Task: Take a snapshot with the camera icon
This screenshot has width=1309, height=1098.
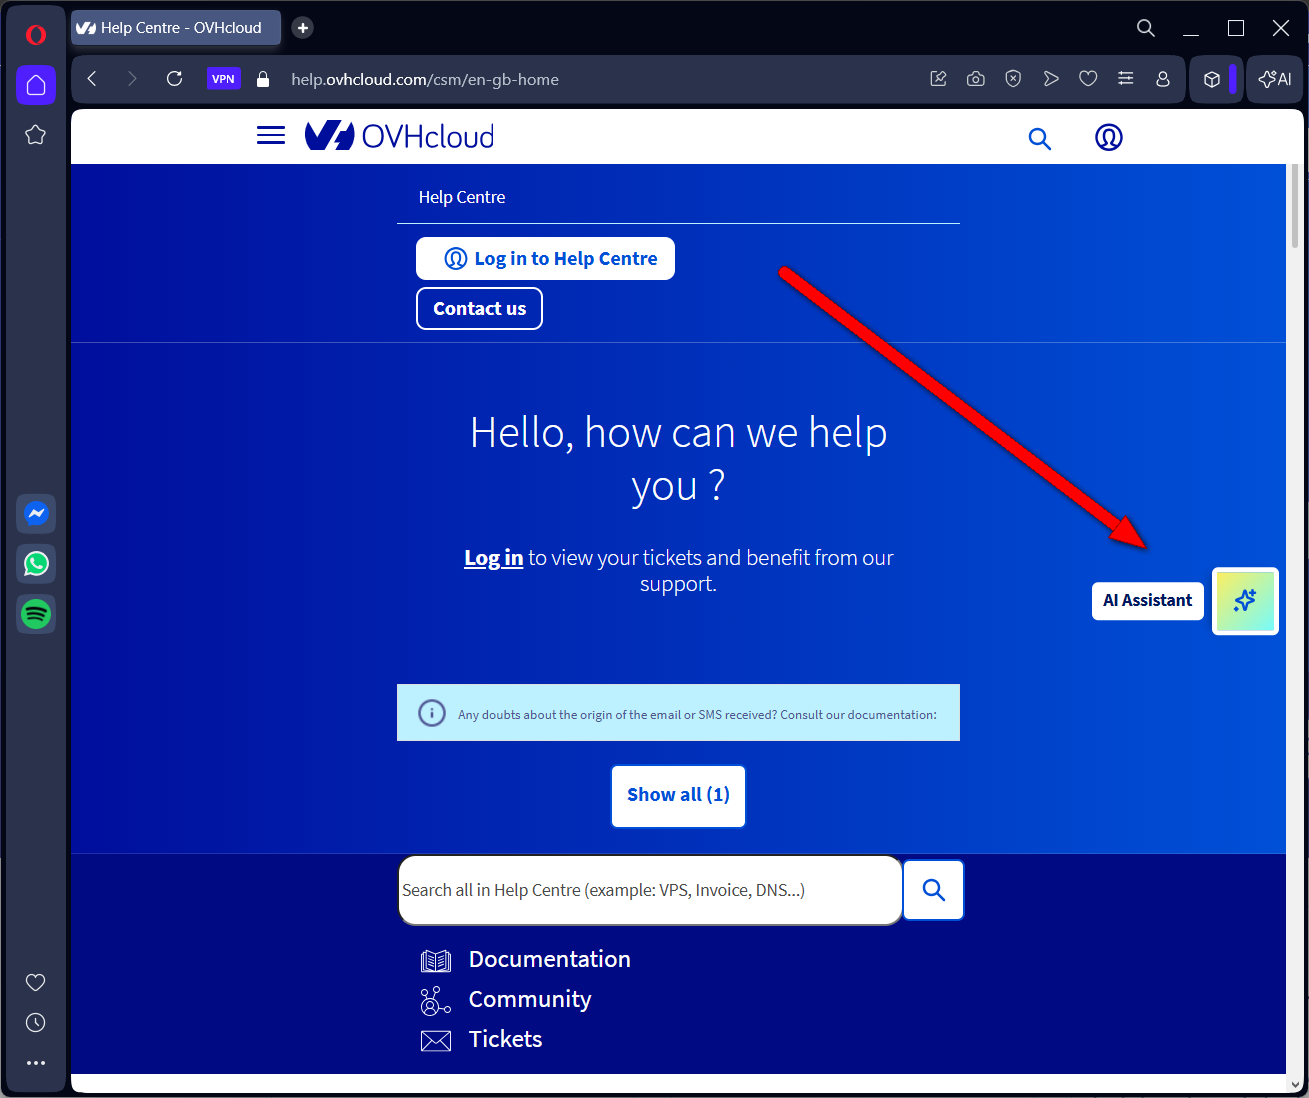Action: pyautogui.click(x=976, y=79)
